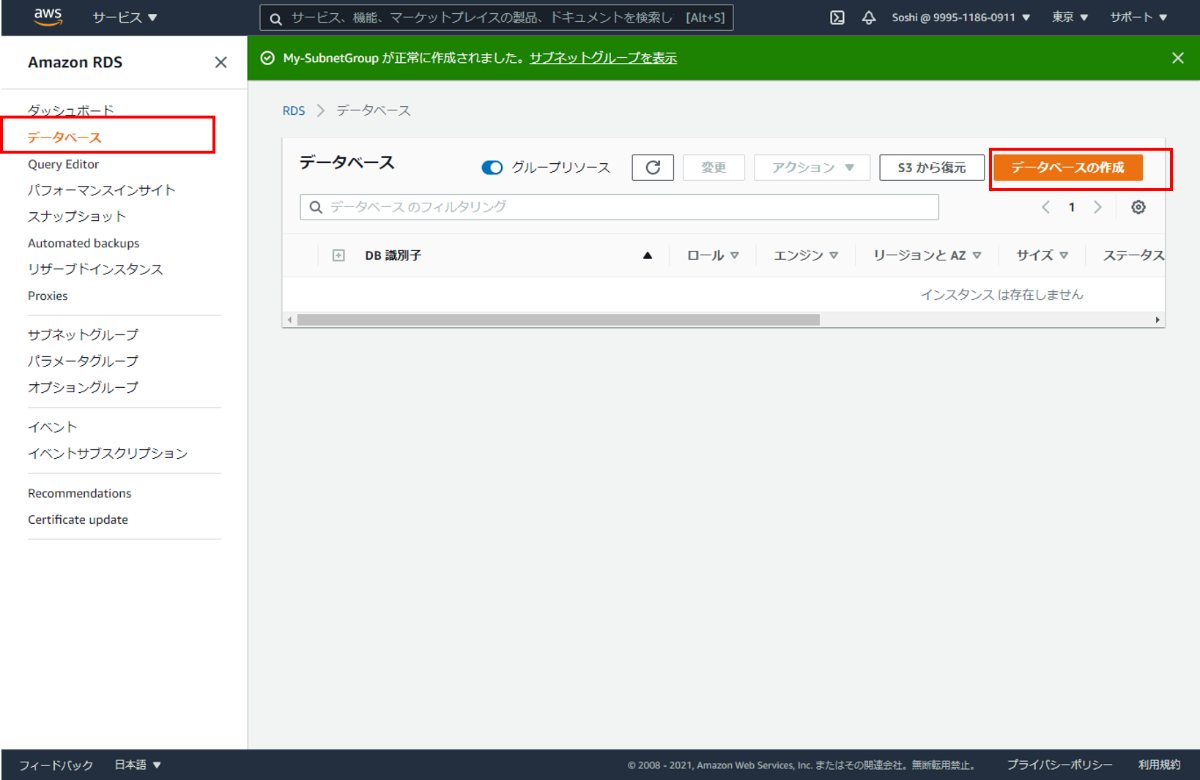Open the サポート dropdown menu
Screen dimensions: 1200x780
click(x=1138, y=18)
